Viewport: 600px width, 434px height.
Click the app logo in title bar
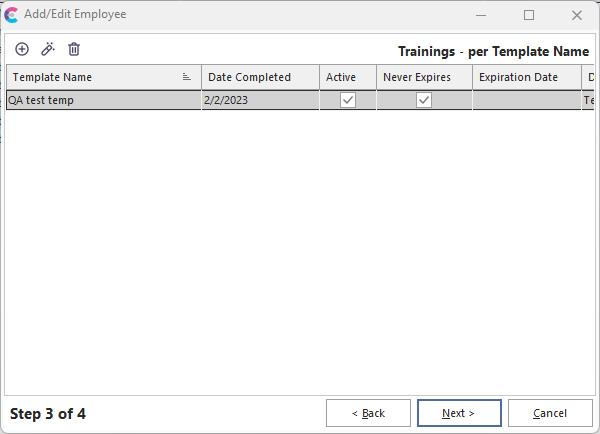12,15
